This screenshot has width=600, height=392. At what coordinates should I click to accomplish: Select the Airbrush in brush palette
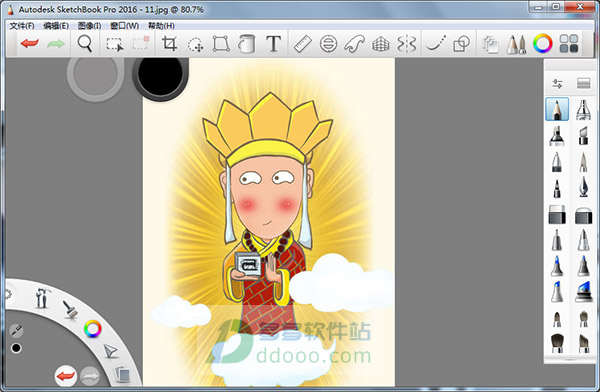coord(583,109)
